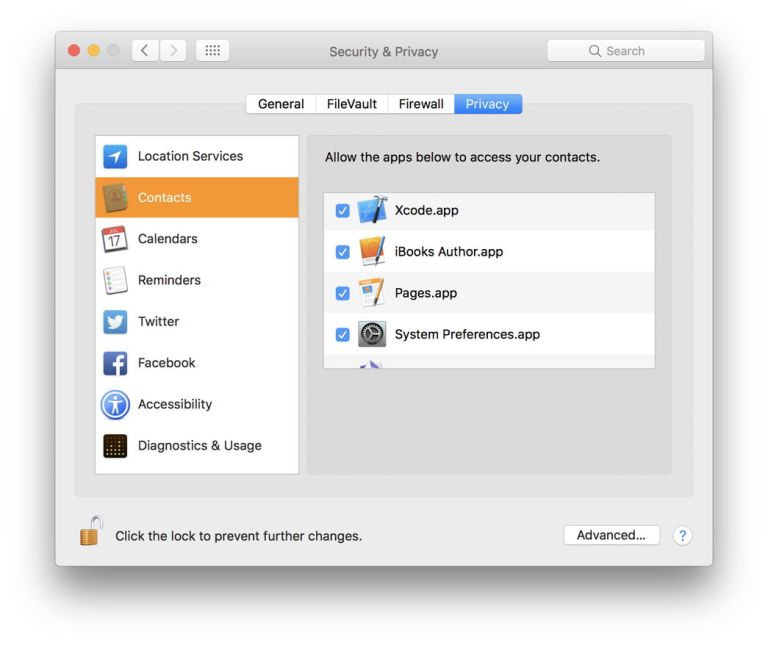This screenshot has height=645, width=768.
Task: Select the Contacts sidebar row
Action: pyautogui.click(x=197, y=197)
